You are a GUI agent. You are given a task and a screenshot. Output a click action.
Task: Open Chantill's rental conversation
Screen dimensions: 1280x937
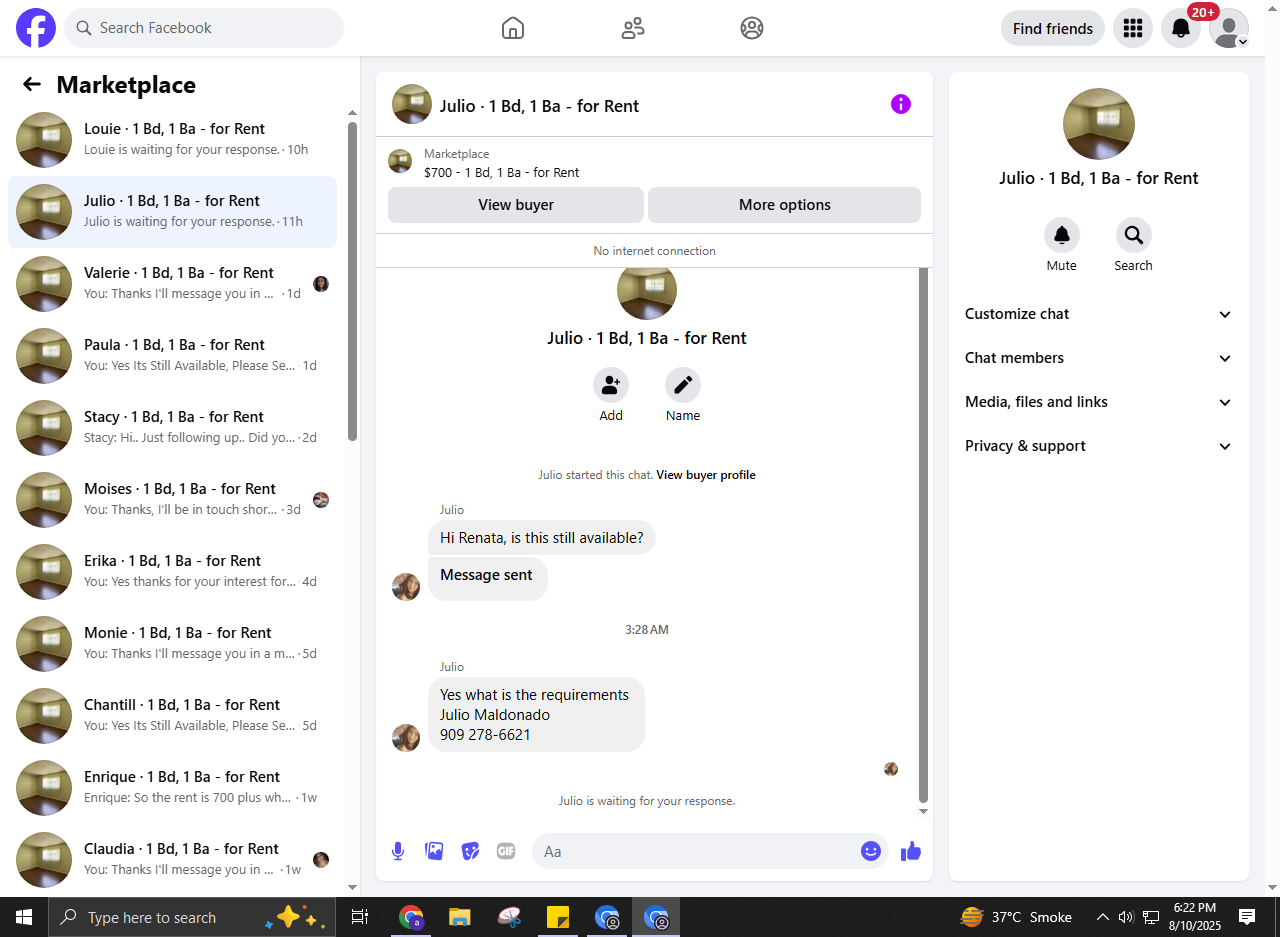(x=172, y=716)
